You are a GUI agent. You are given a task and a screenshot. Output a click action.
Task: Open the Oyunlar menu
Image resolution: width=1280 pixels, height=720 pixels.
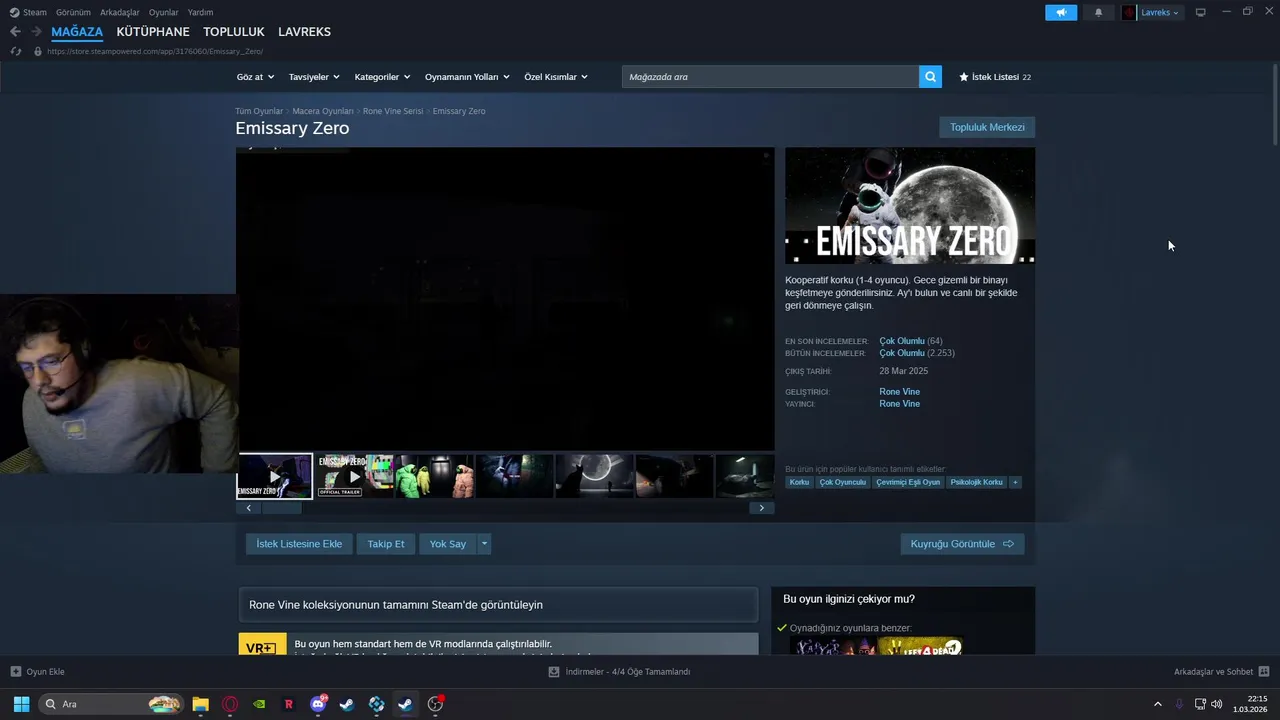click(164, 13)
